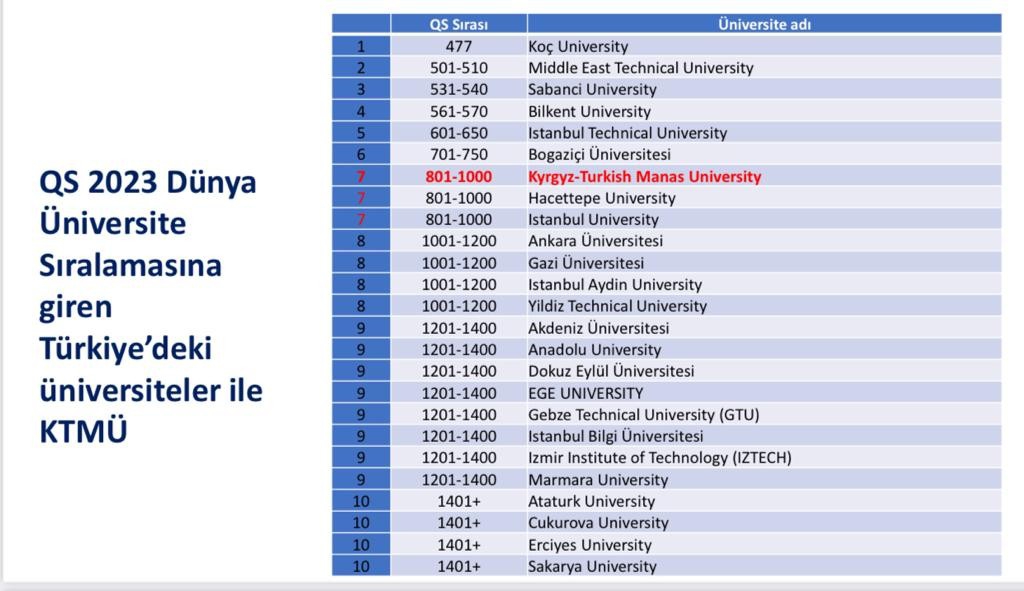Select the '501-510' rank cell

[458, 68]
